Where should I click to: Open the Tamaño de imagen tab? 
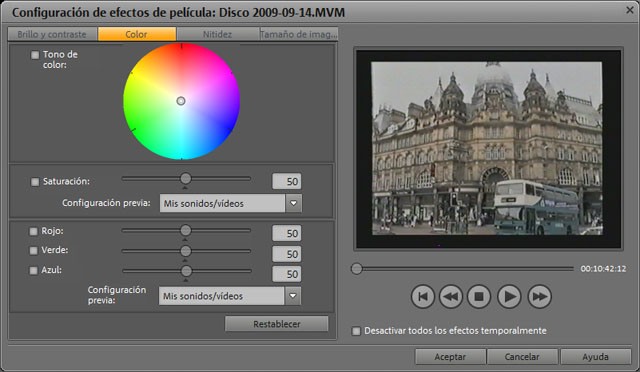(x=299, y=34)
